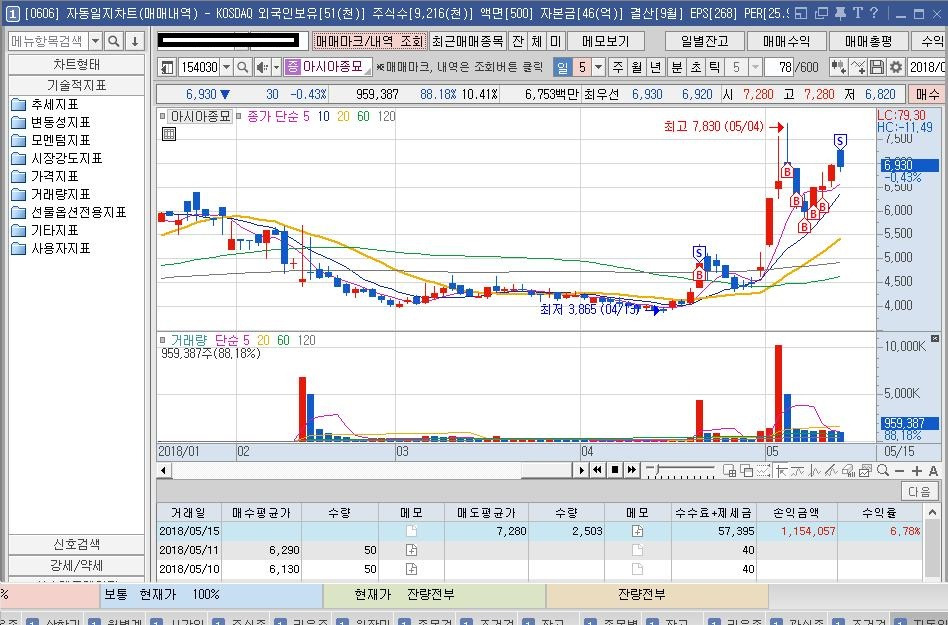The height and width of the screenshot is (625, 948).
Task: Open the 강세/약세 section tab
Action: click(77, 566)
